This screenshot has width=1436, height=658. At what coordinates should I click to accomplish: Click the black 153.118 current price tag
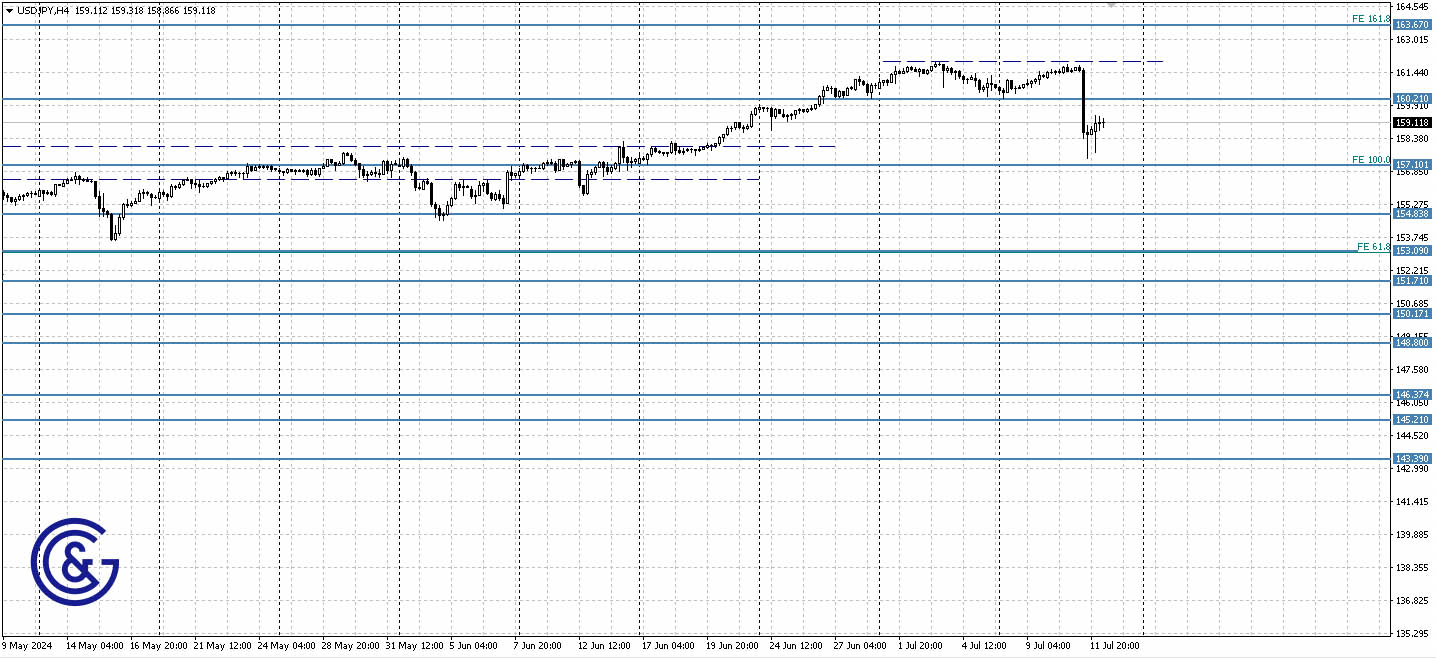click(x=1412, y=121)
